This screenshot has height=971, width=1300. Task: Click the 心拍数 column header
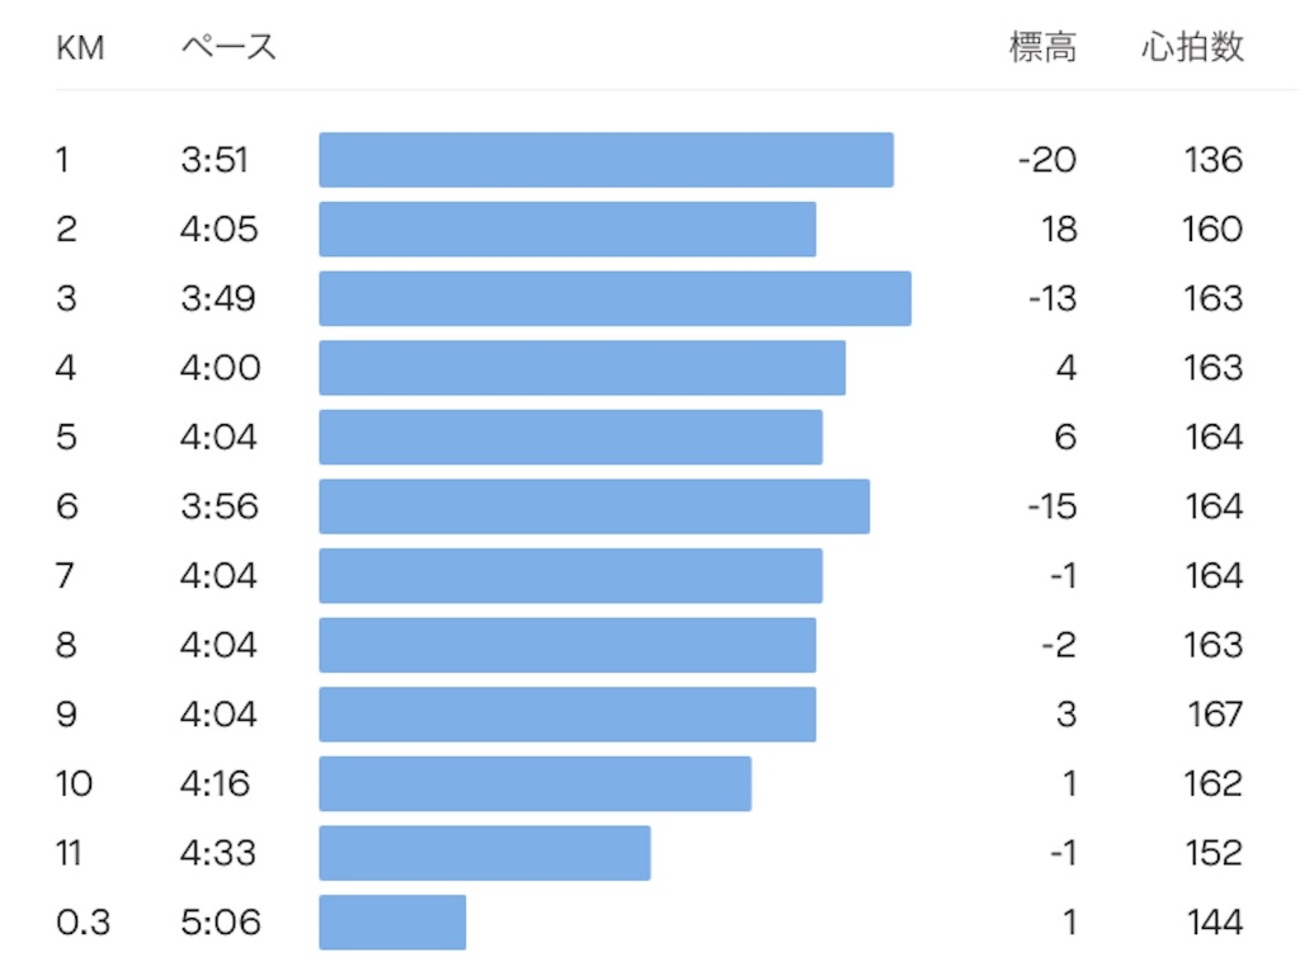tap(1192, 47)
